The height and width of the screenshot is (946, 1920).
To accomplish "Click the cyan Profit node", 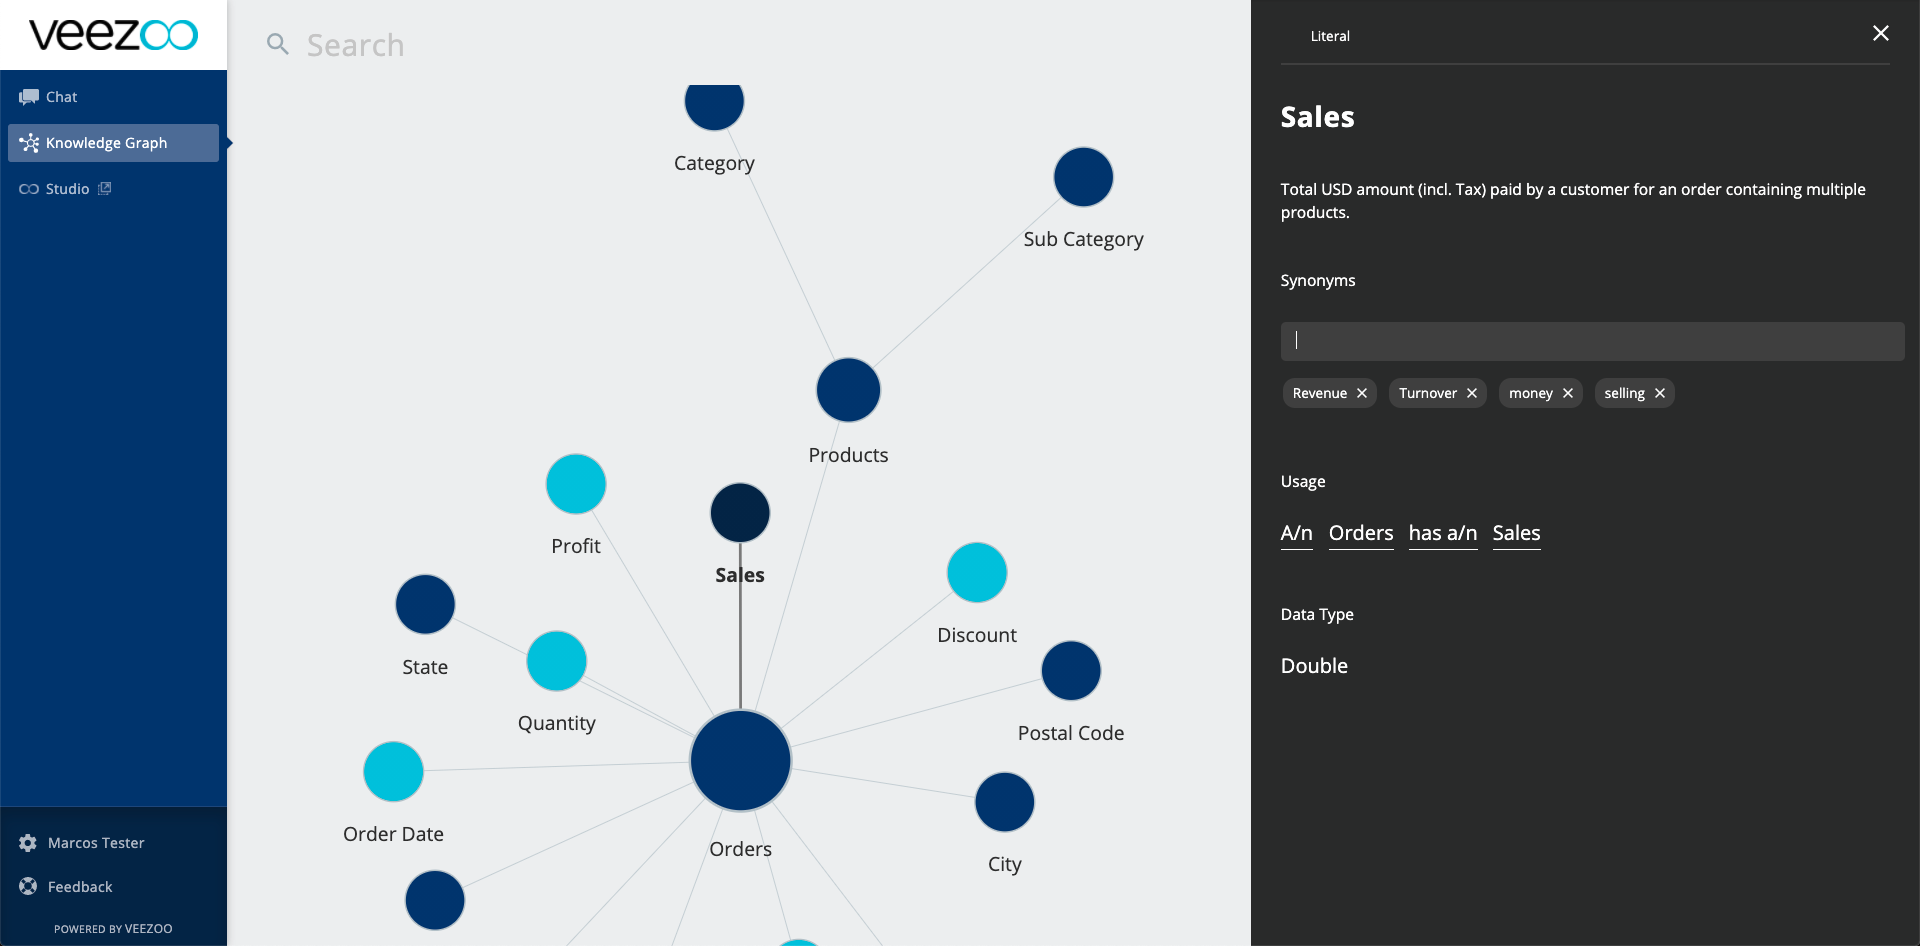I will [x=576, y=484].
